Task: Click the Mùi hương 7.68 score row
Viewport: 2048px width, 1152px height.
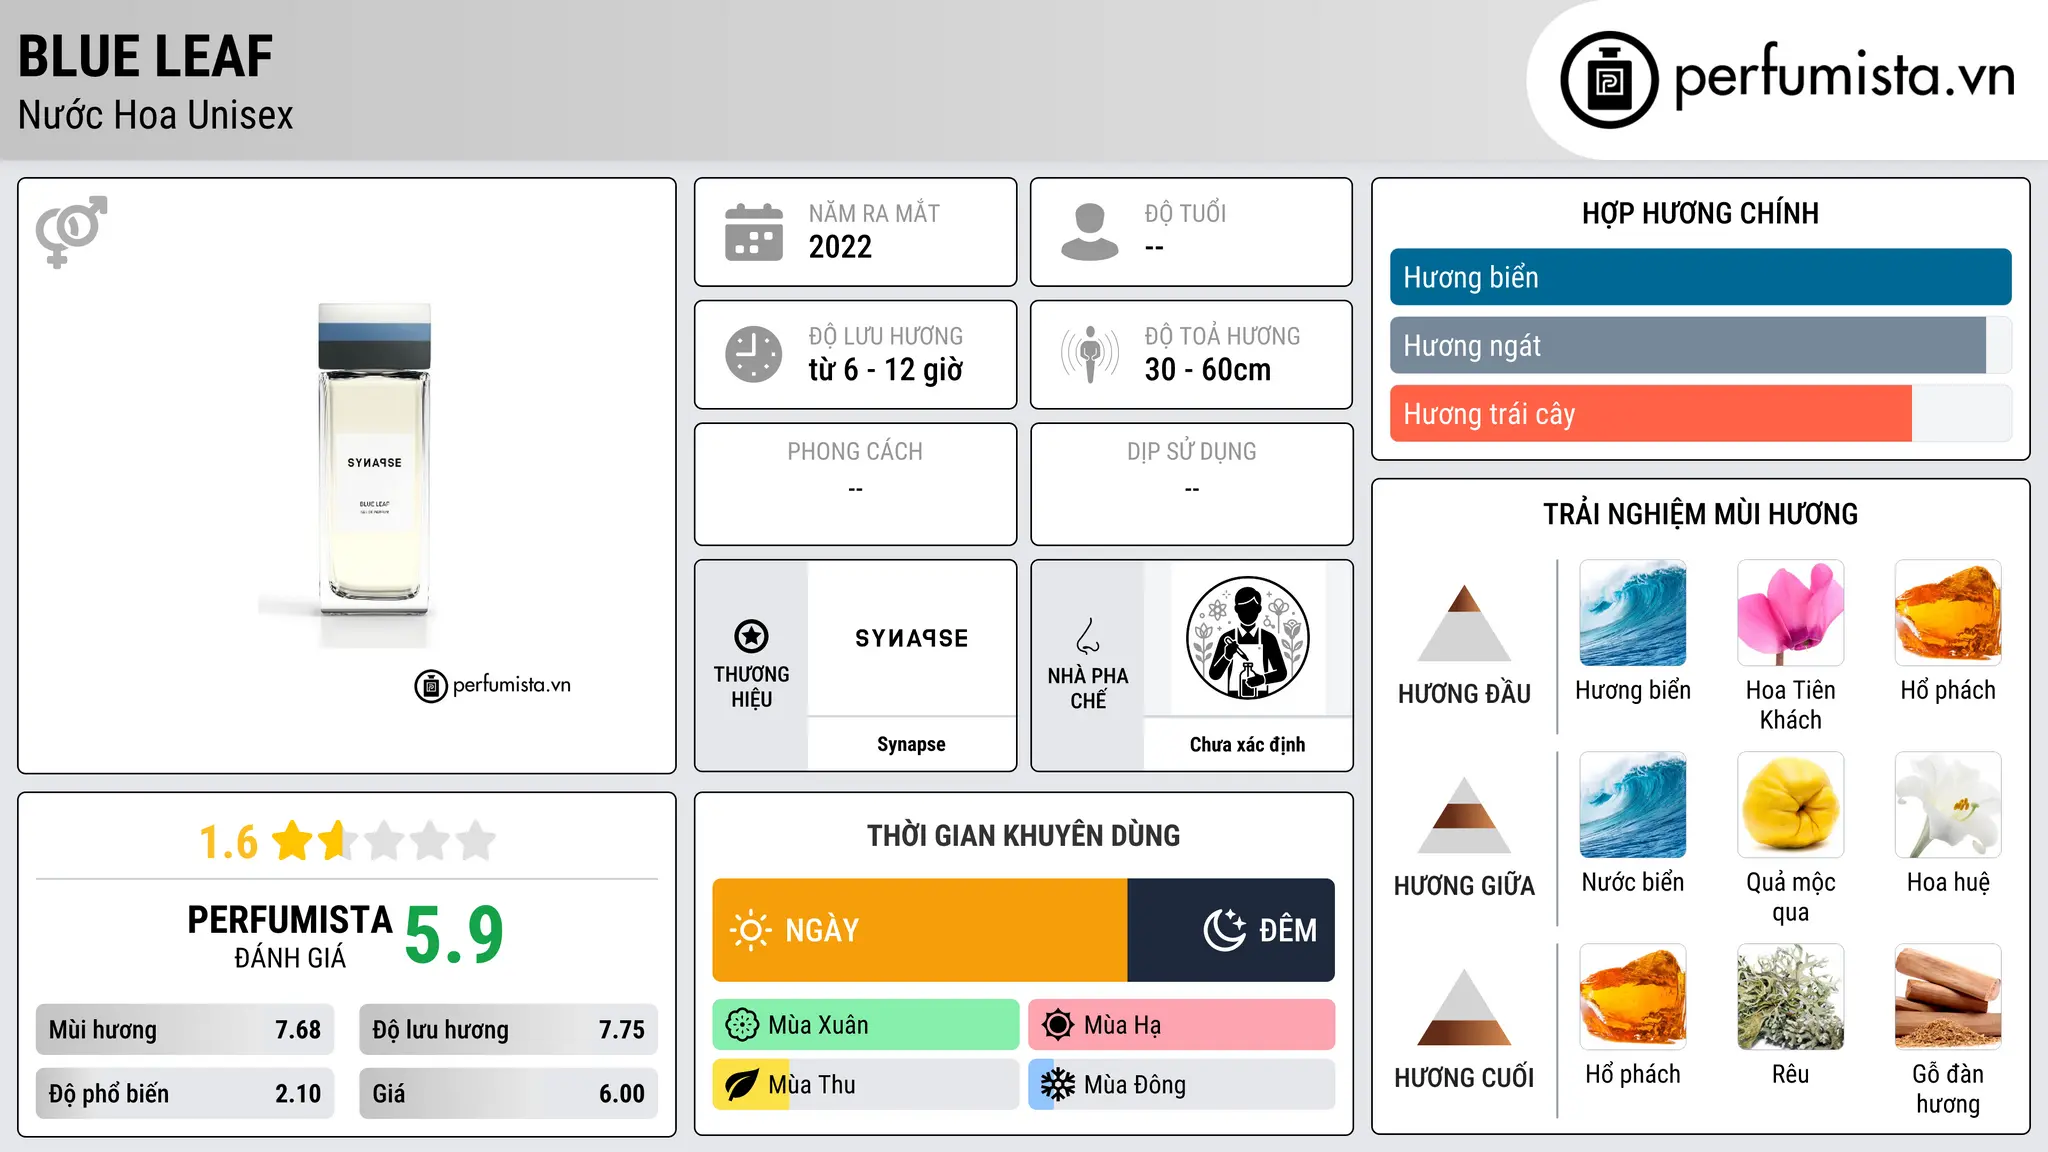Action: pyautogui.click(x=185, y=1030)
